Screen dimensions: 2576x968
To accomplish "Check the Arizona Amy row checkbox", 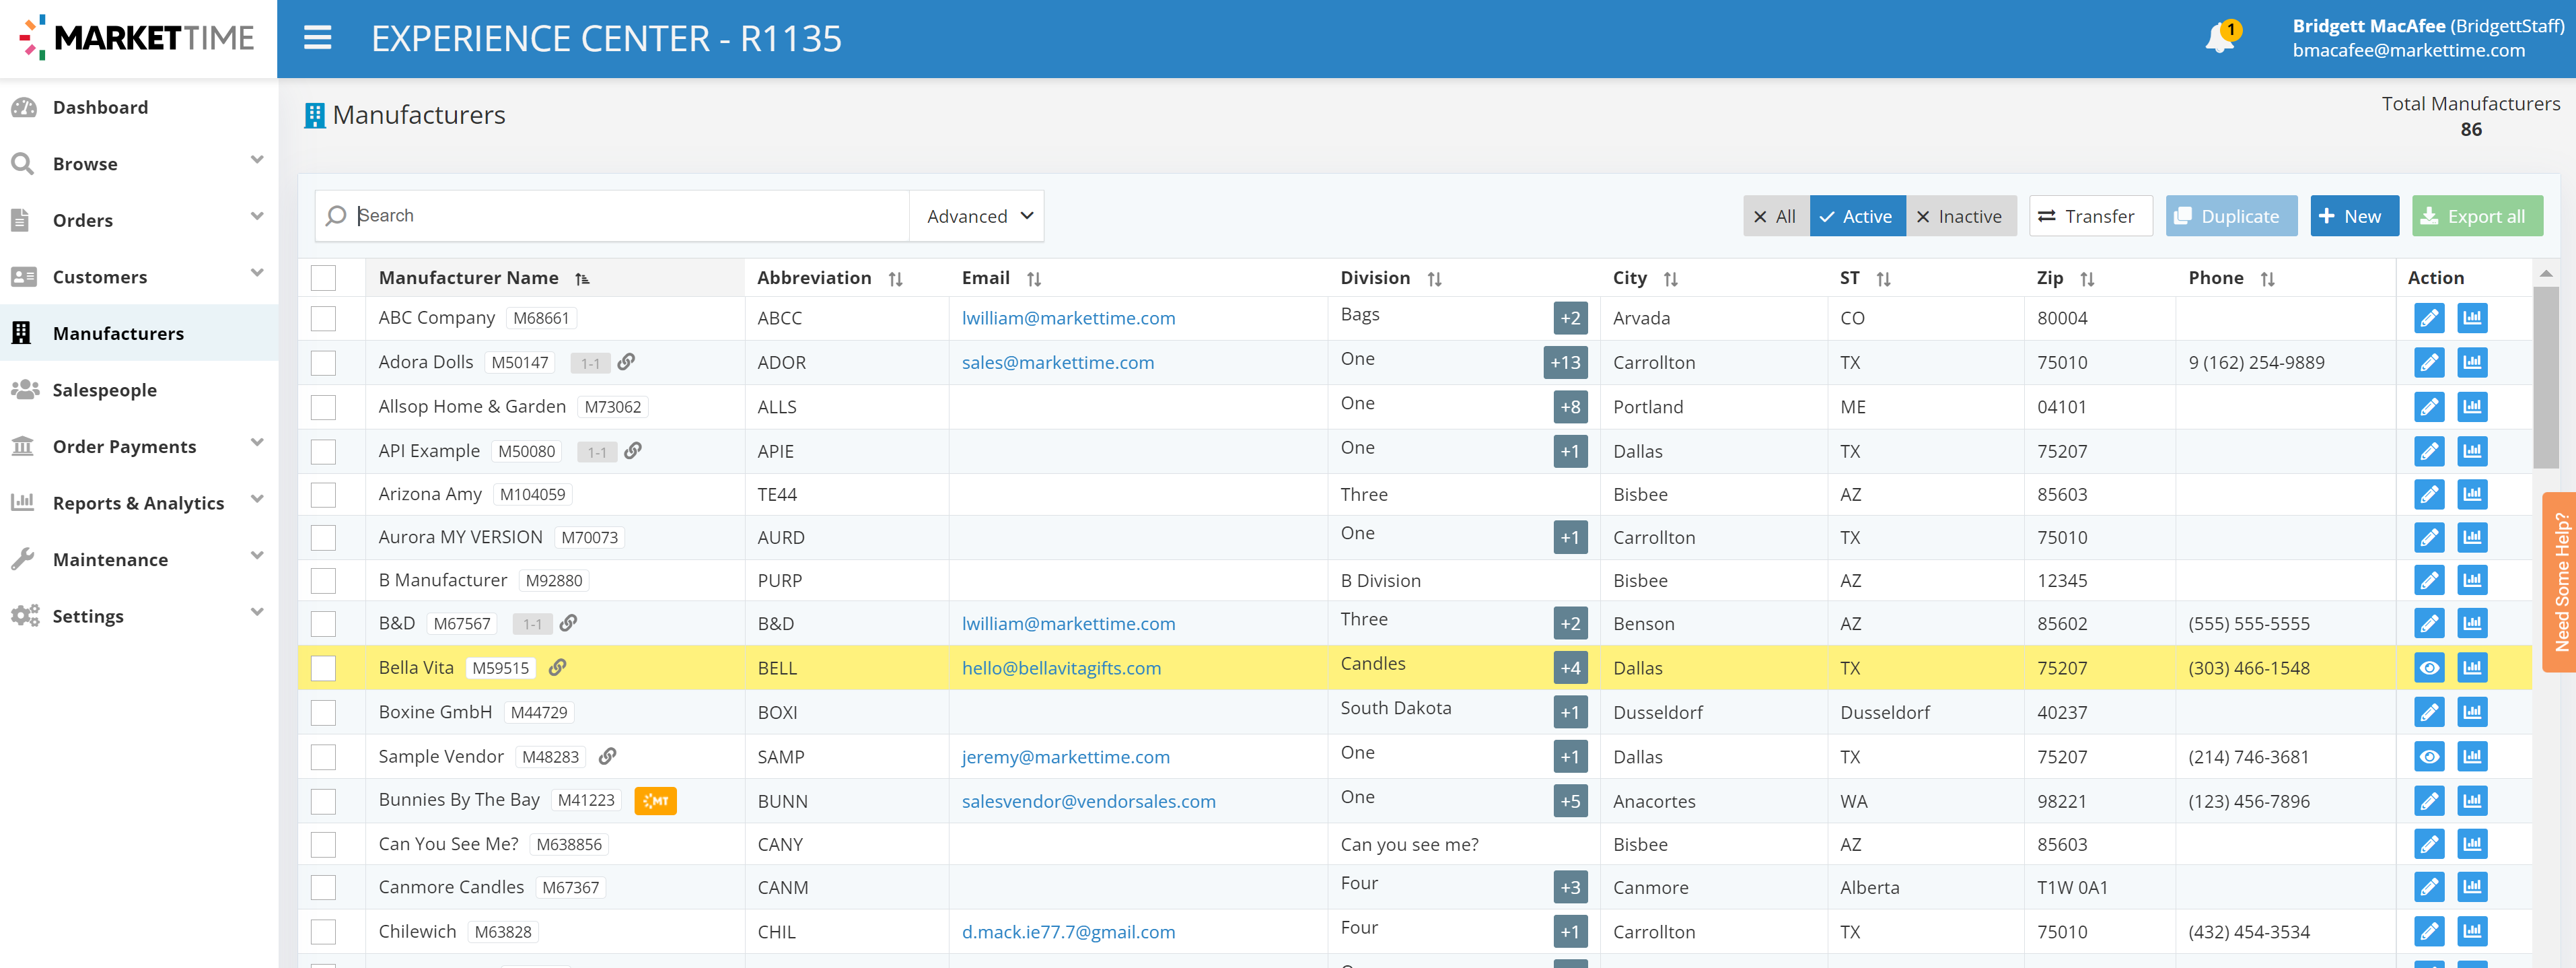I will click(323, 494).
